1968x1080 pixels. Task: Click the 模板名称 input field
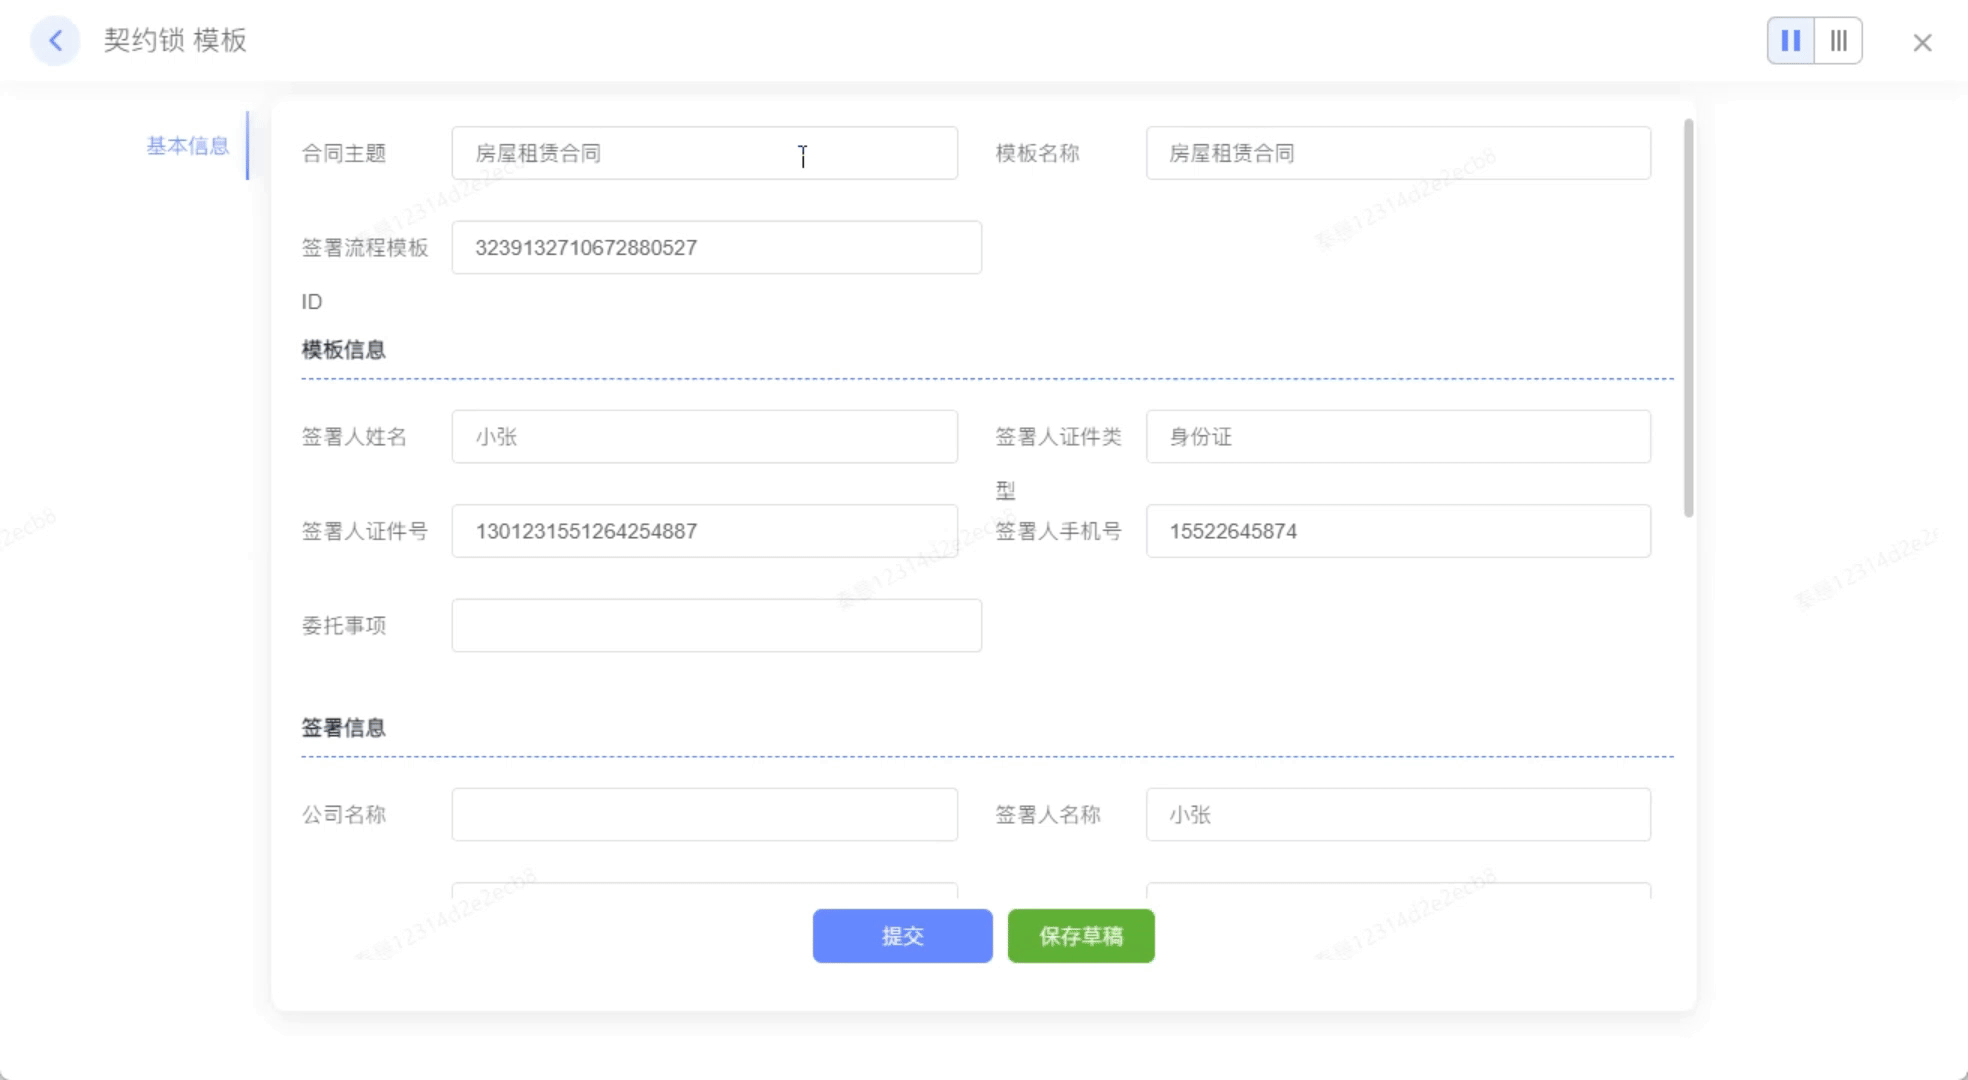pos(1397,153)
